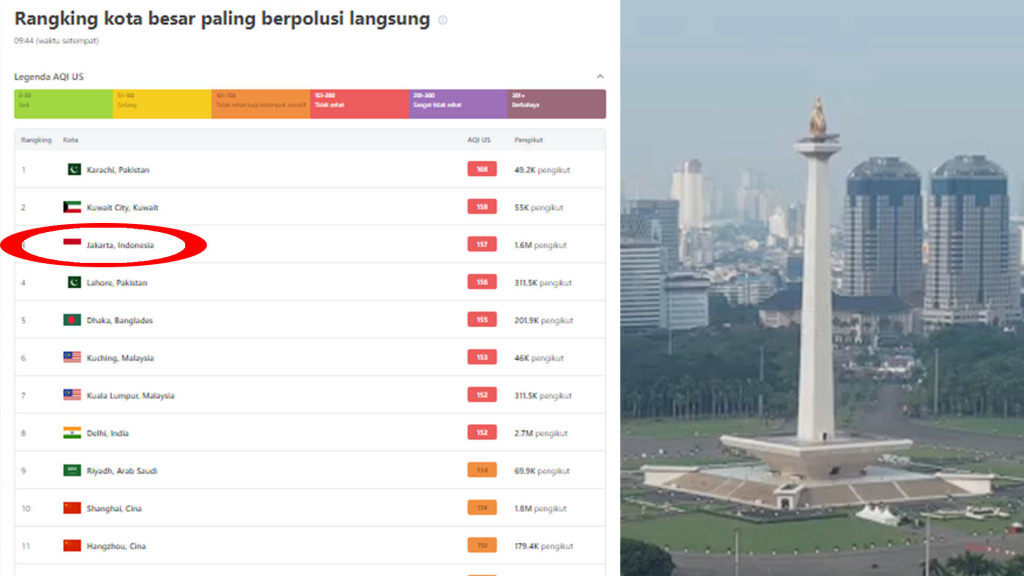Click the Saudi flag beside Riyadh

click(72, 471)
